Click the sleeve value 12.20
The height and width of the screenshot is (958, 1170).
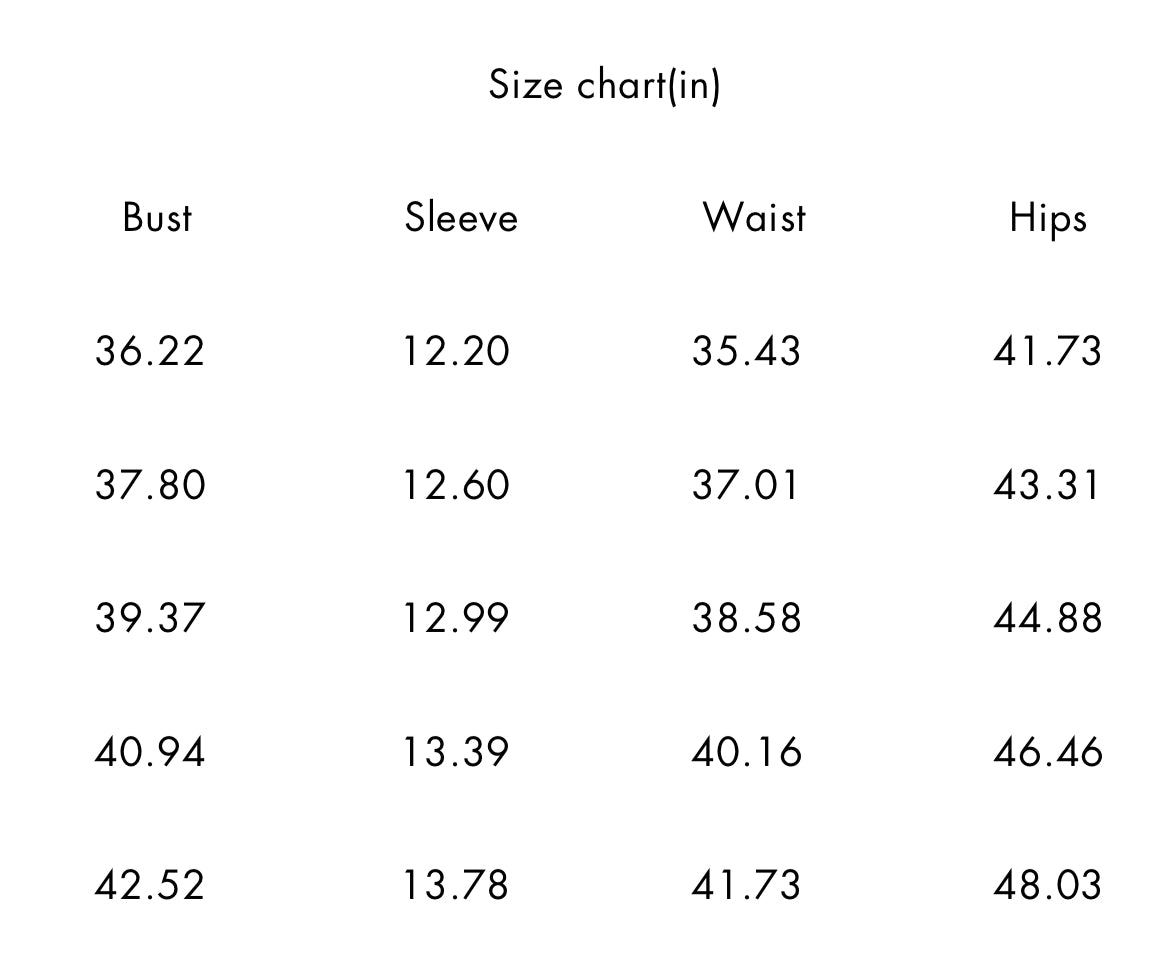click(x=456, y=351)
